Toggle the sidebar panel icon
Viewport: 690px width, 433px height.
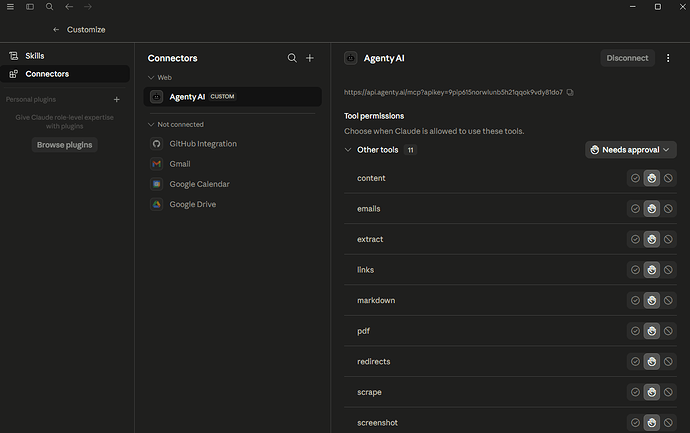[x=30, y=7]
